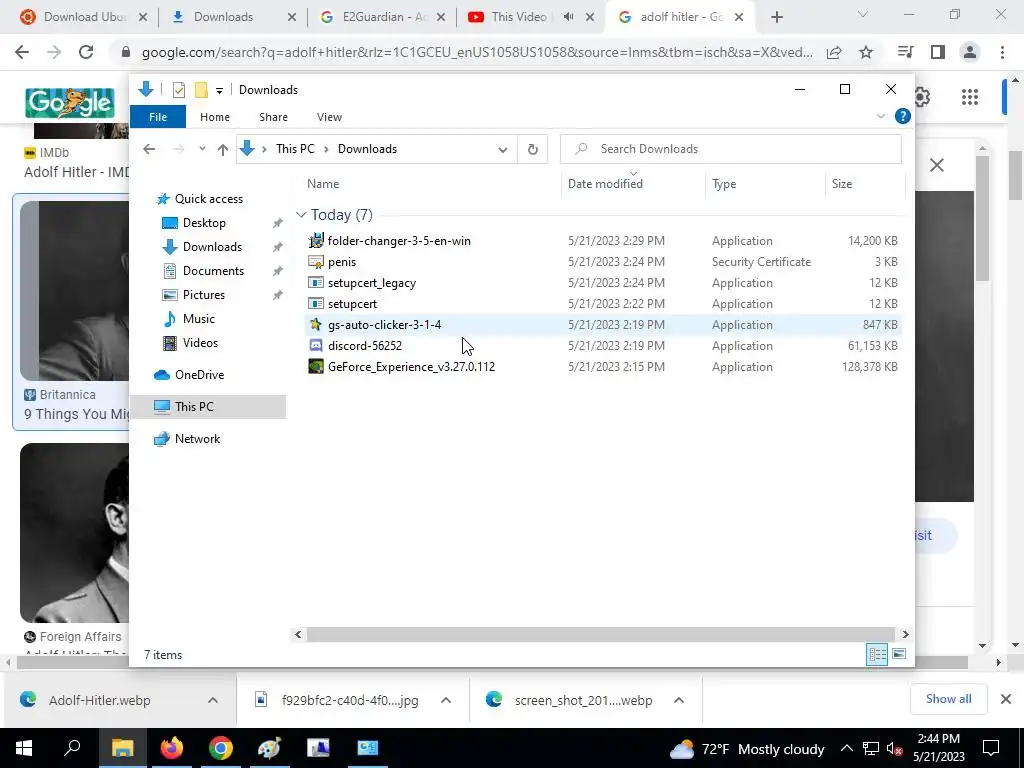Open Windows Start menu

(24, 748)
